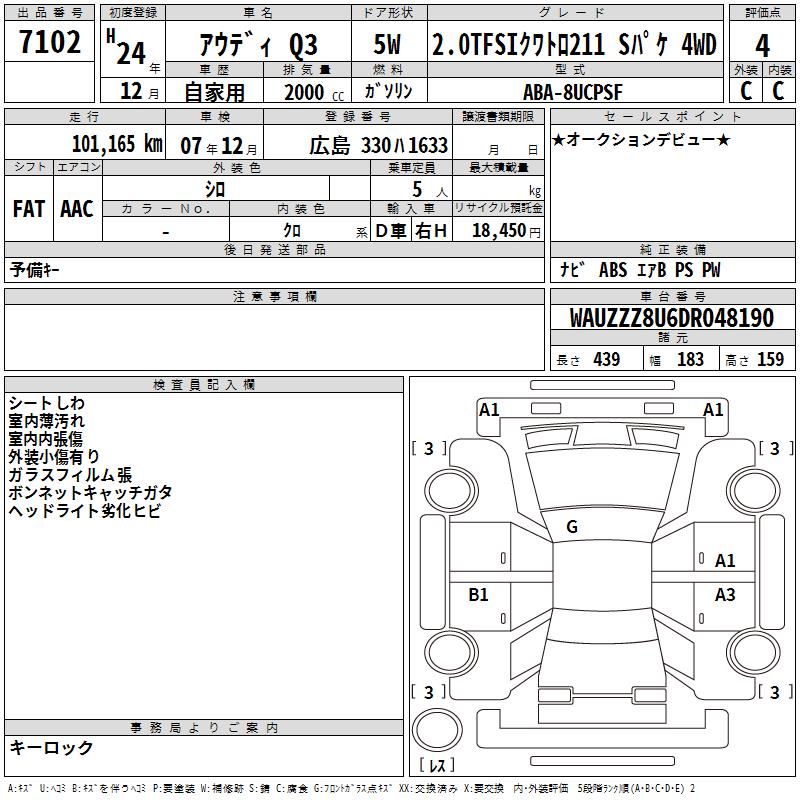Select chassis number WAUZZZ8U6DR048190
800x800 pixels.
tap(671, 318)
